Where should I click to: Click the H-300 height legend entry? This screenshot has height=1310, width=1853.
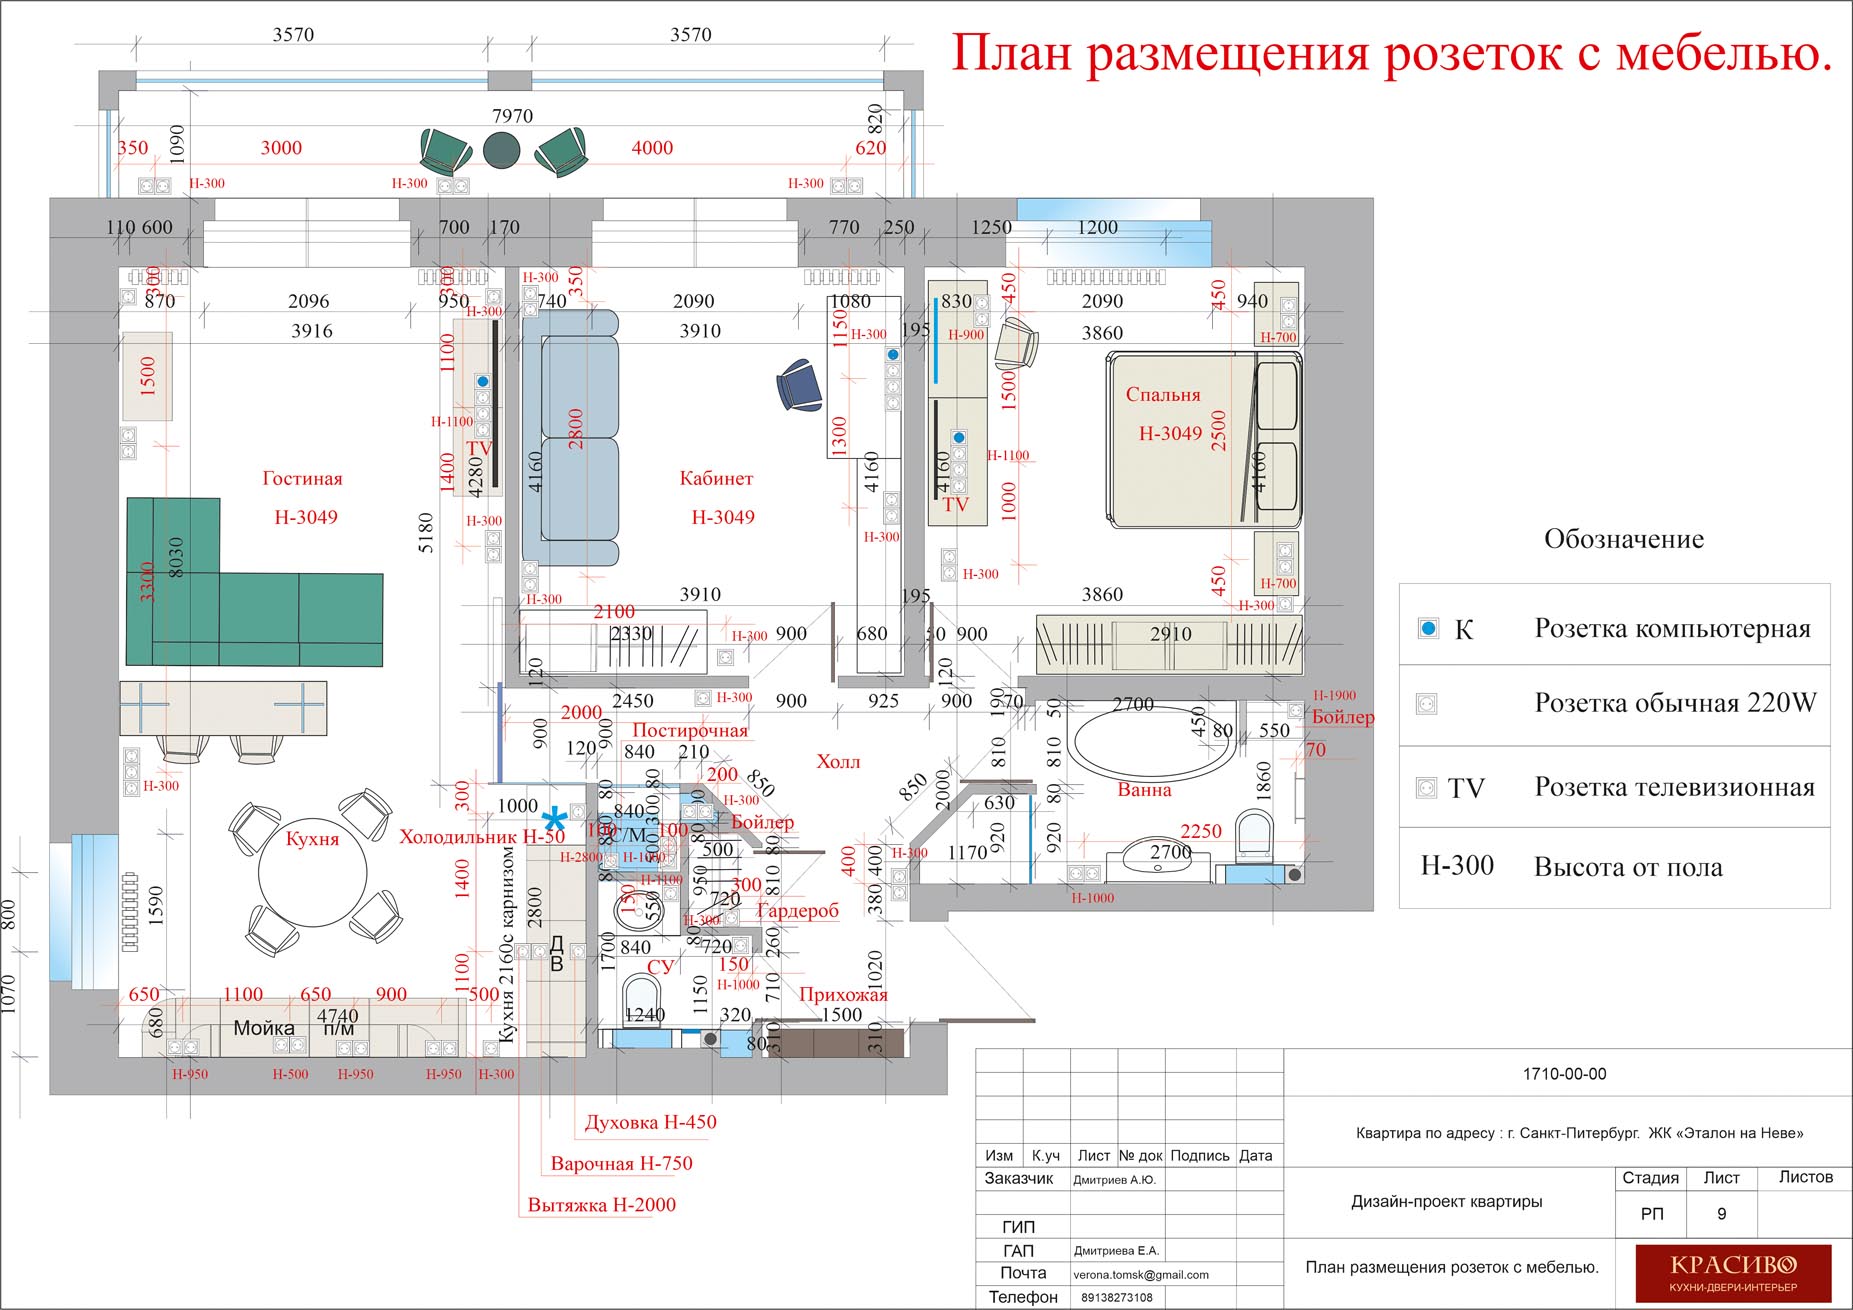click(1457, 866)
